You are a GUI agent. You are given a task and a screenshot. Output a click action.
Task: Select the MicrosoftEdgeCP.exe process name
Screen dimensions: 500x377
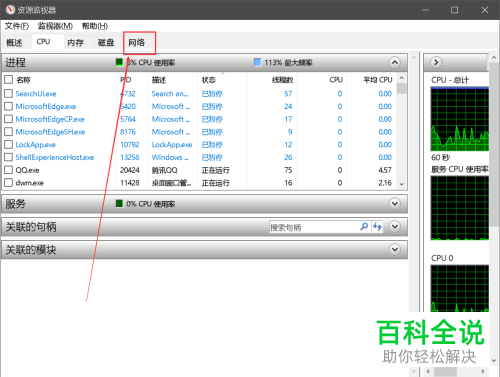coord(50,119)
